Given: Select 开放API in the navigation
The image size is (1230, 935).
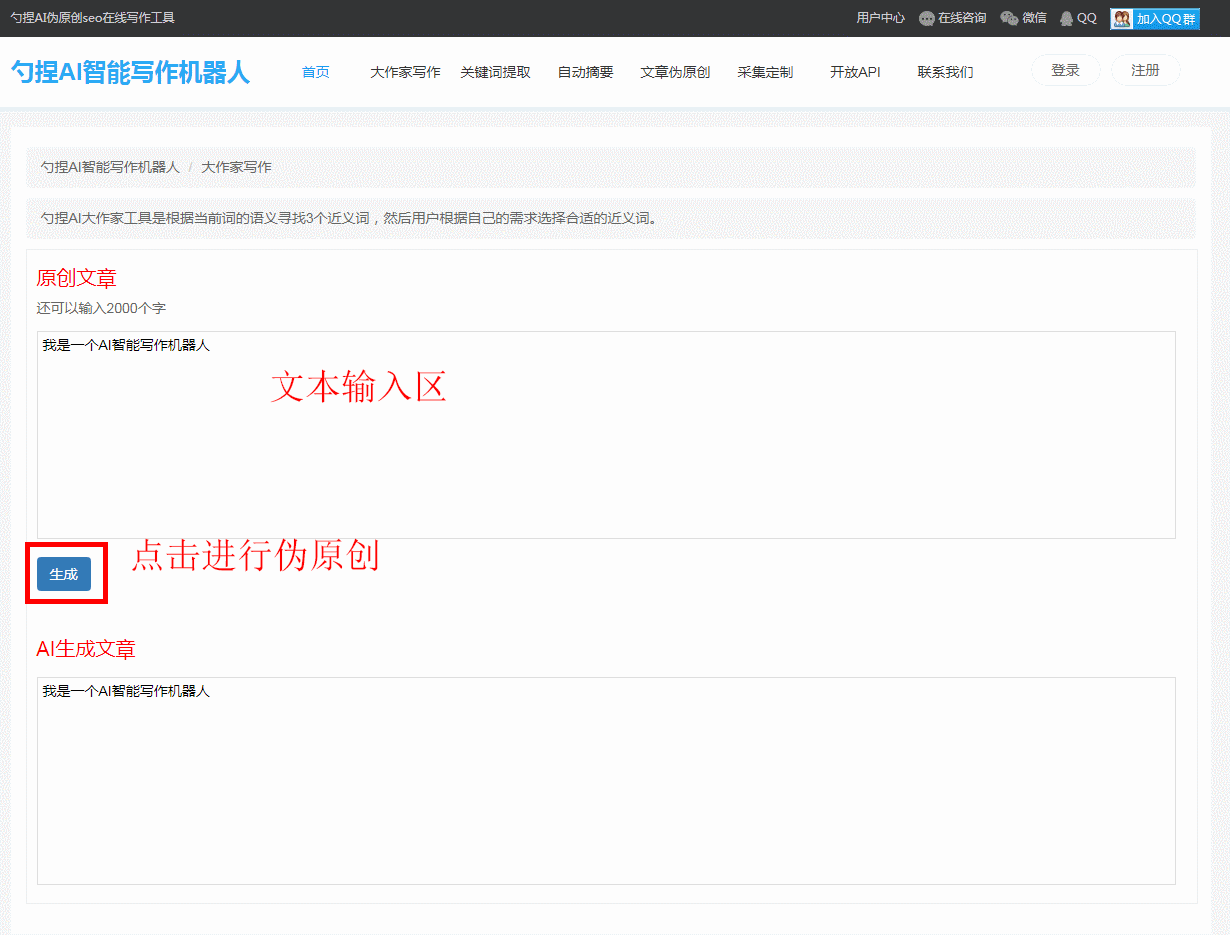Looking at the screenshot, I should 855,72.
